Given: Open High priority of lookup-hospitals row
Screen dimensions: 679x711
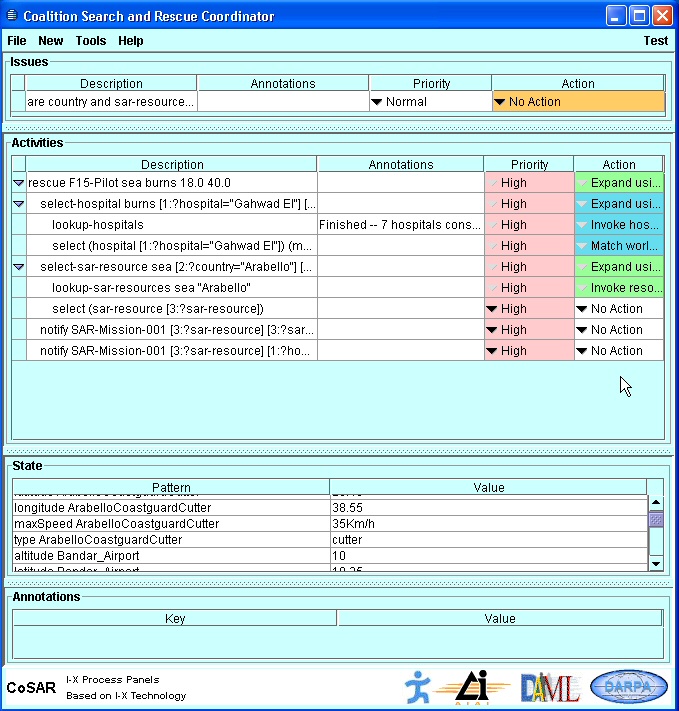Looking at the screenshot, I should (x=529, y=225).
